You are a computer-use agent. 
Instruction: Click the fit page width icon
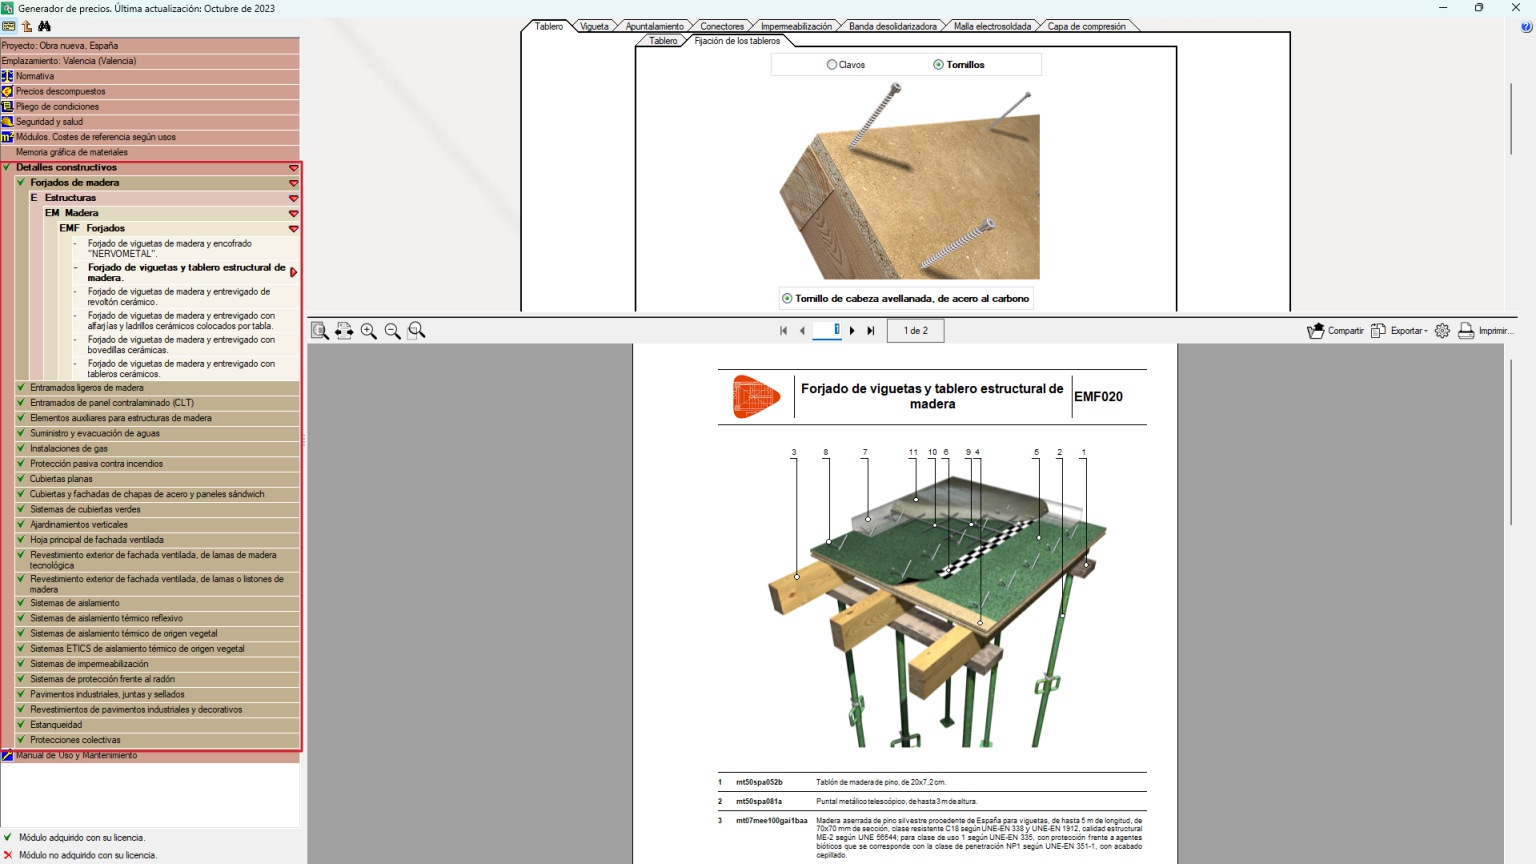point(344,331)
